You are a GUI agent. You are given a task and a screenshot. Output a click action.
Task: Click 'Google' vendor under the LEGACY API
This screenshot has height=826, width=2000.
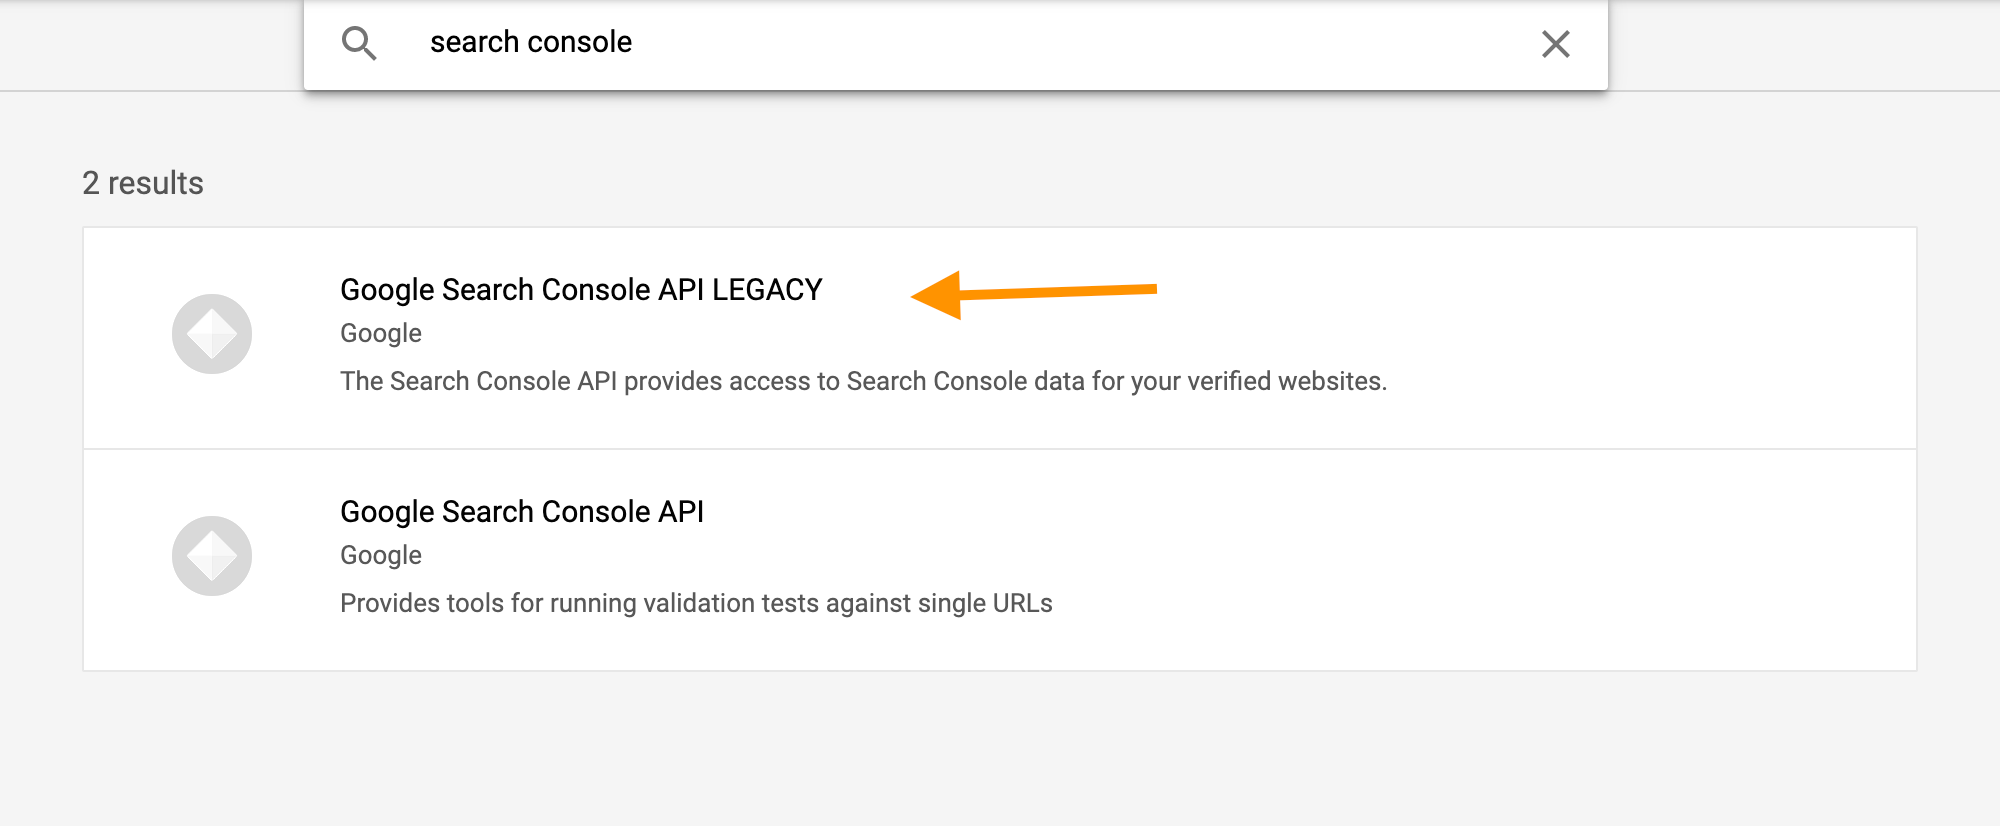(x=380, y=333)
